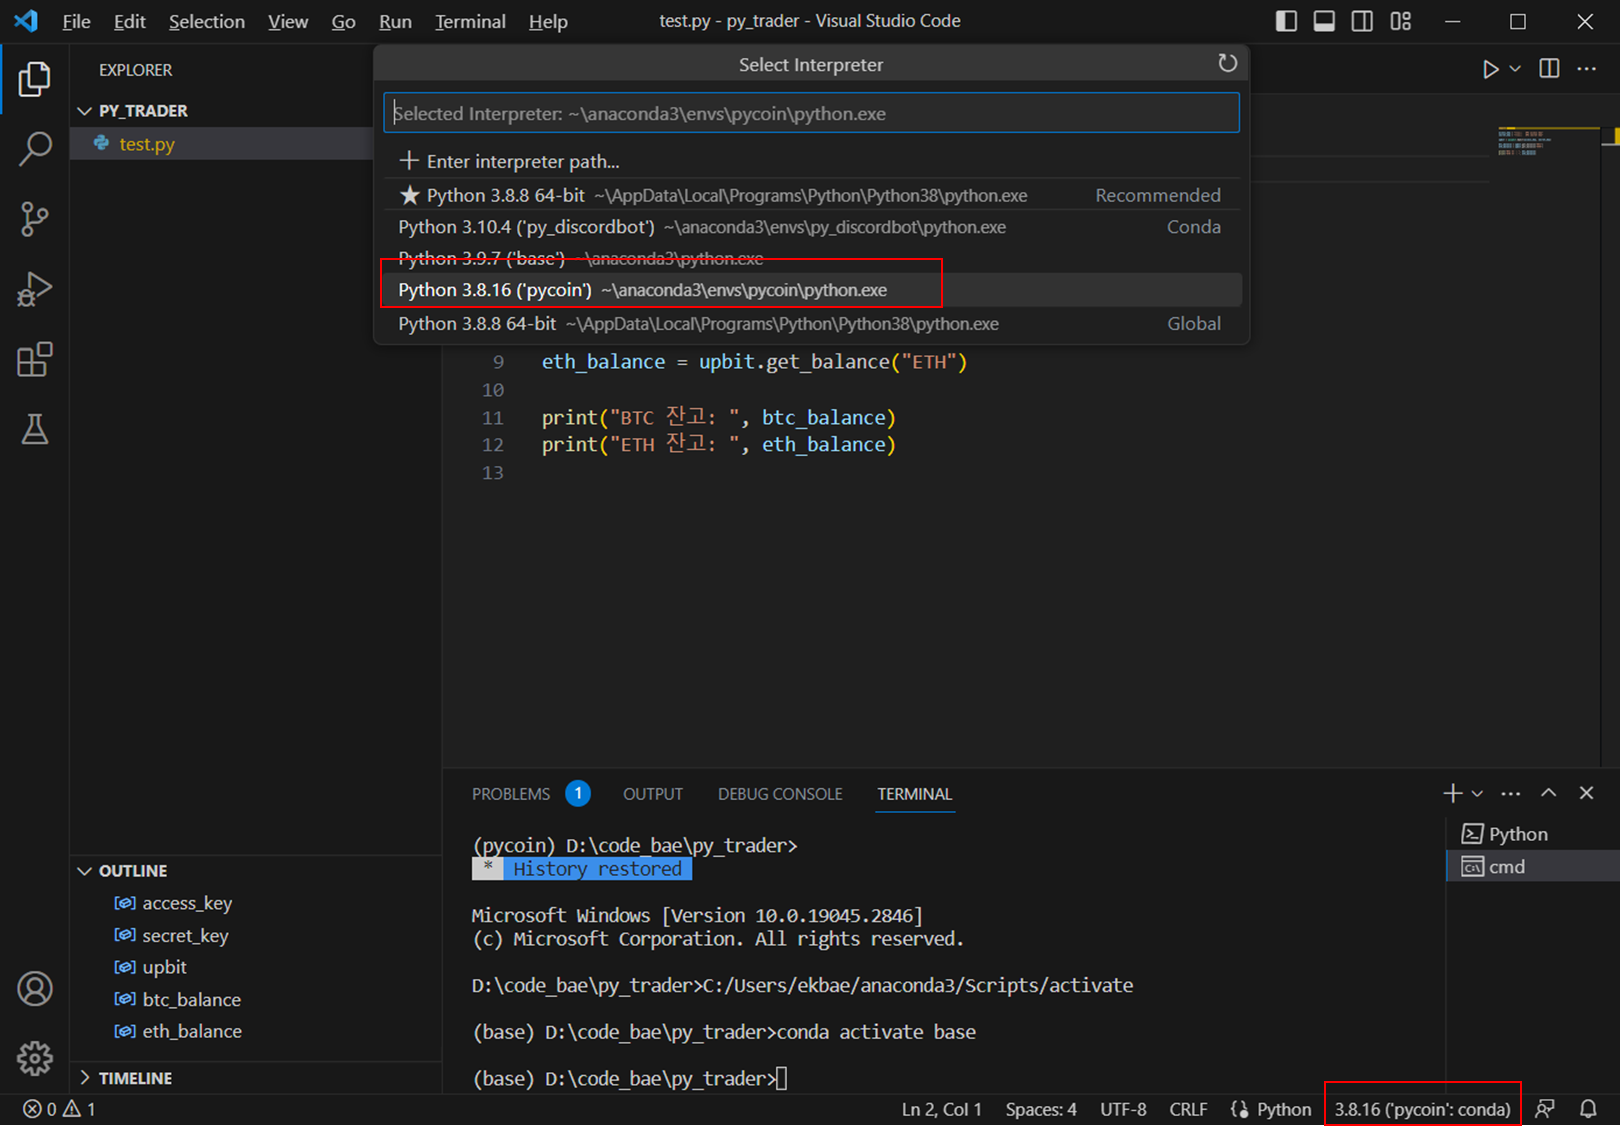Switch to the OUTPUT tab
This screenshot has height=1126, width=1620.
(x=653, y=794)
